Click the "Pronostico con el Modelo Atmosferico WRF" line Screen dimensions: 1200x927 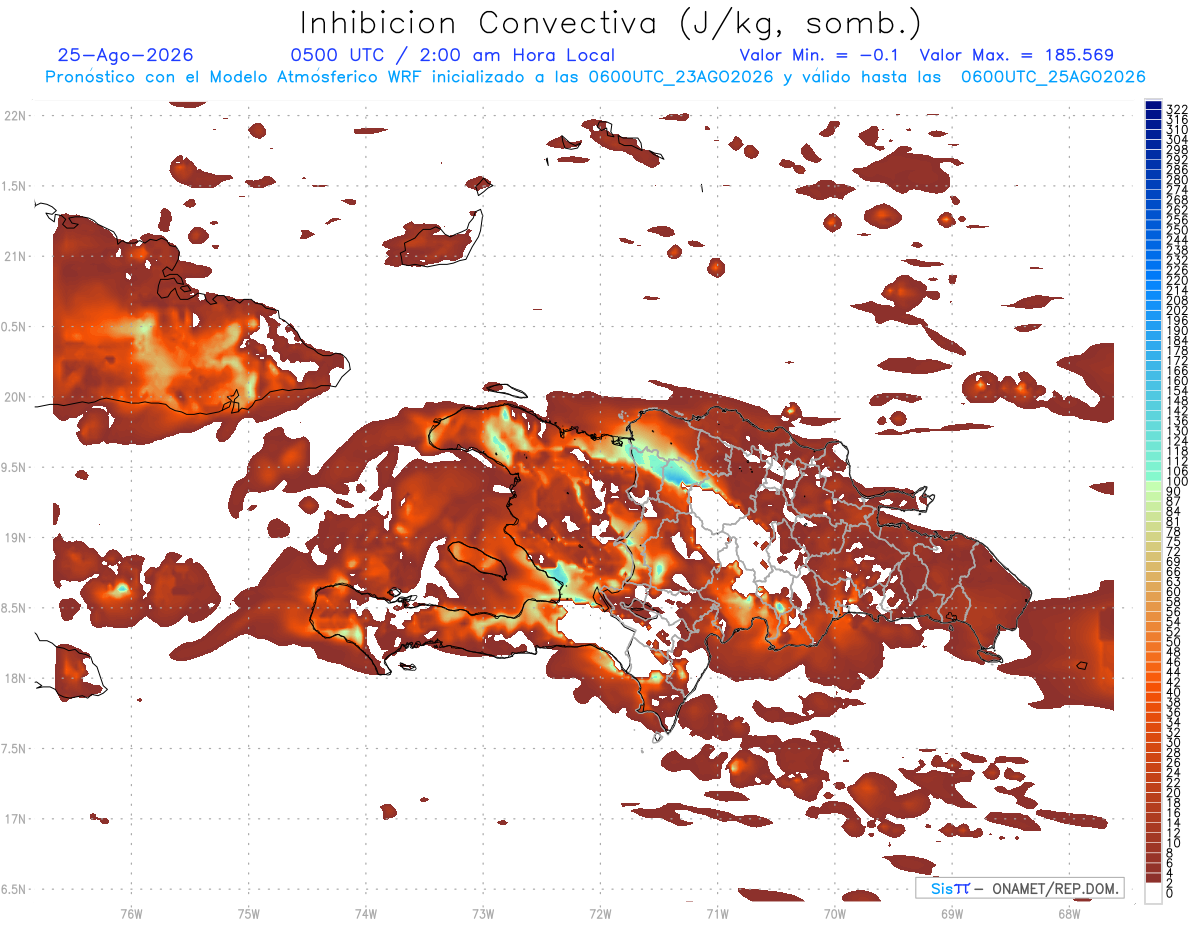595,77
